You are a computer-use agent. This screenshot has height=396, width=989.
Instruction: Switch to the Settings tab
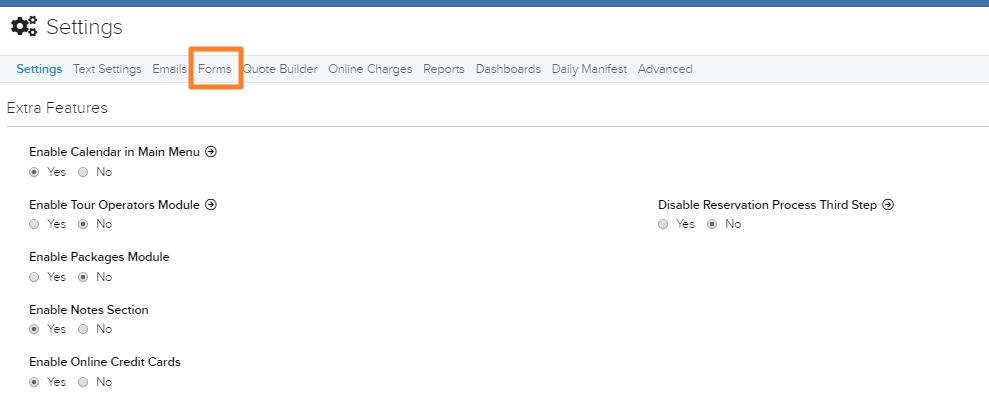click(x=39, y=69)
